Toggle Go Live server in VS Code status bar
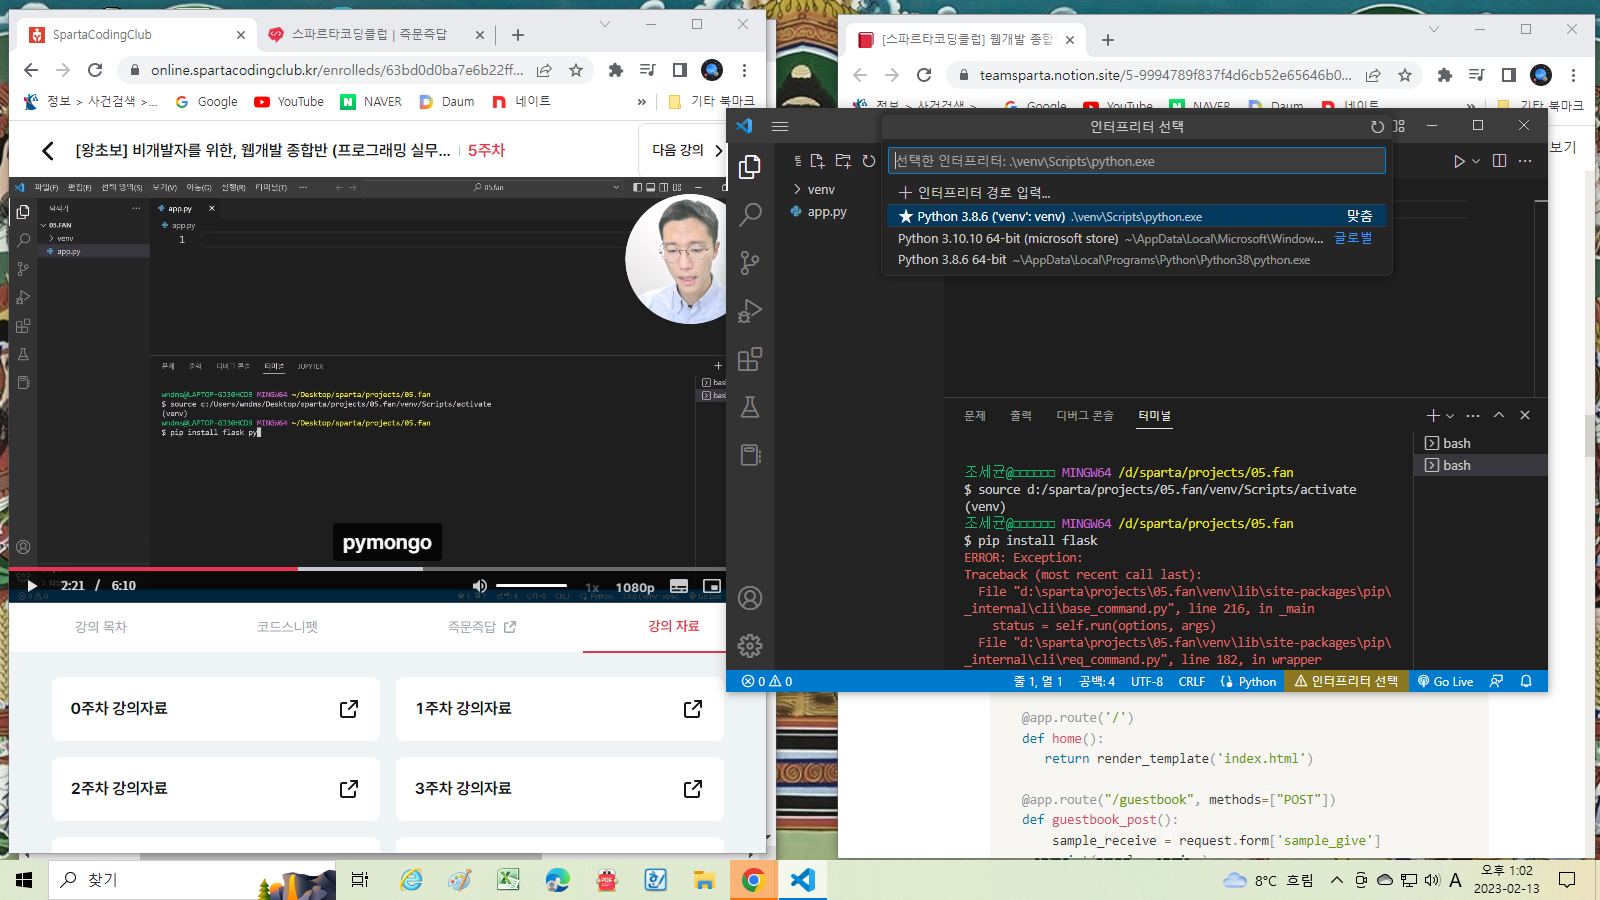The height and width of the screenshot is (900, 1600). pyautogui.click(x=1445, y=681)
